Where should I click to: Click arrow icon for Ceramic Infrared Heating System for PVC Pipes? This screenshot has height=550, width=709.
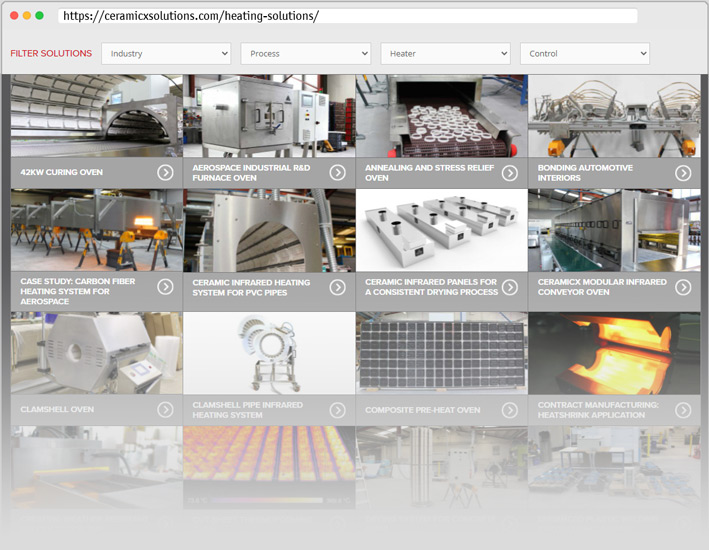point(337,287)
